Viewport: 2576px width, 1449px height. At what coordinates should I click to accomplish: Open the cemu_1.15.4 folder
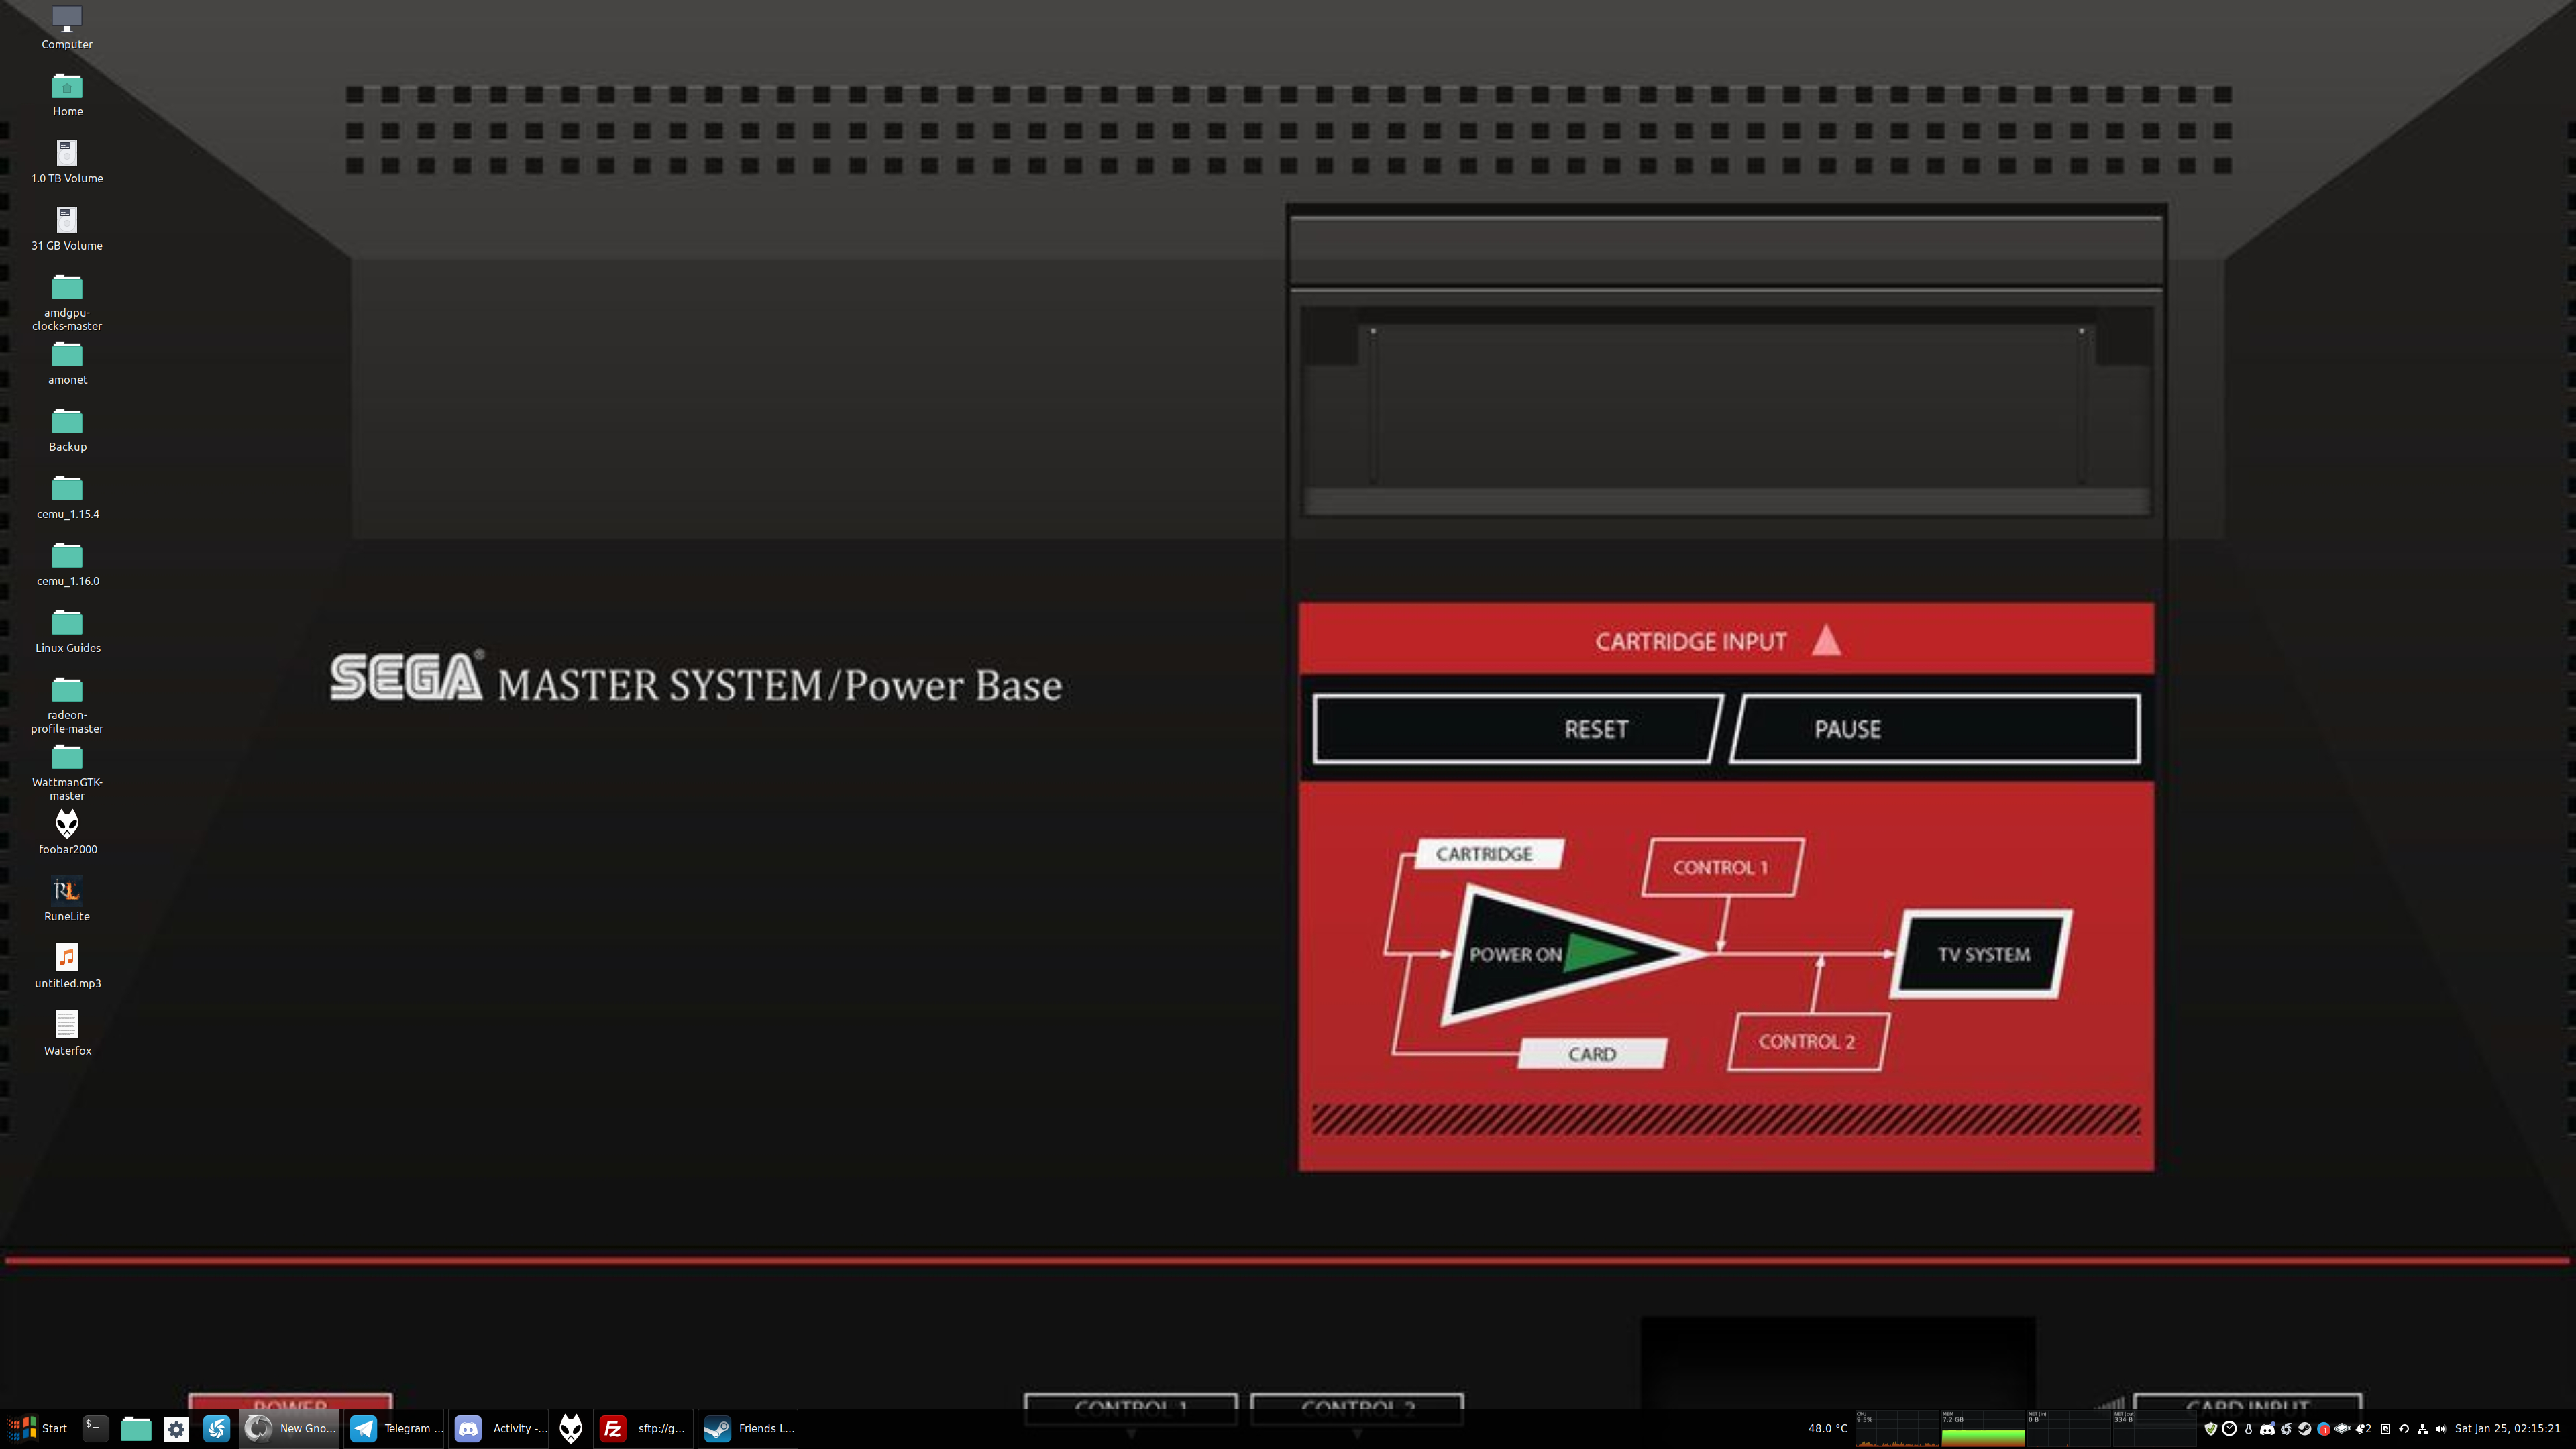click(67, 497)
